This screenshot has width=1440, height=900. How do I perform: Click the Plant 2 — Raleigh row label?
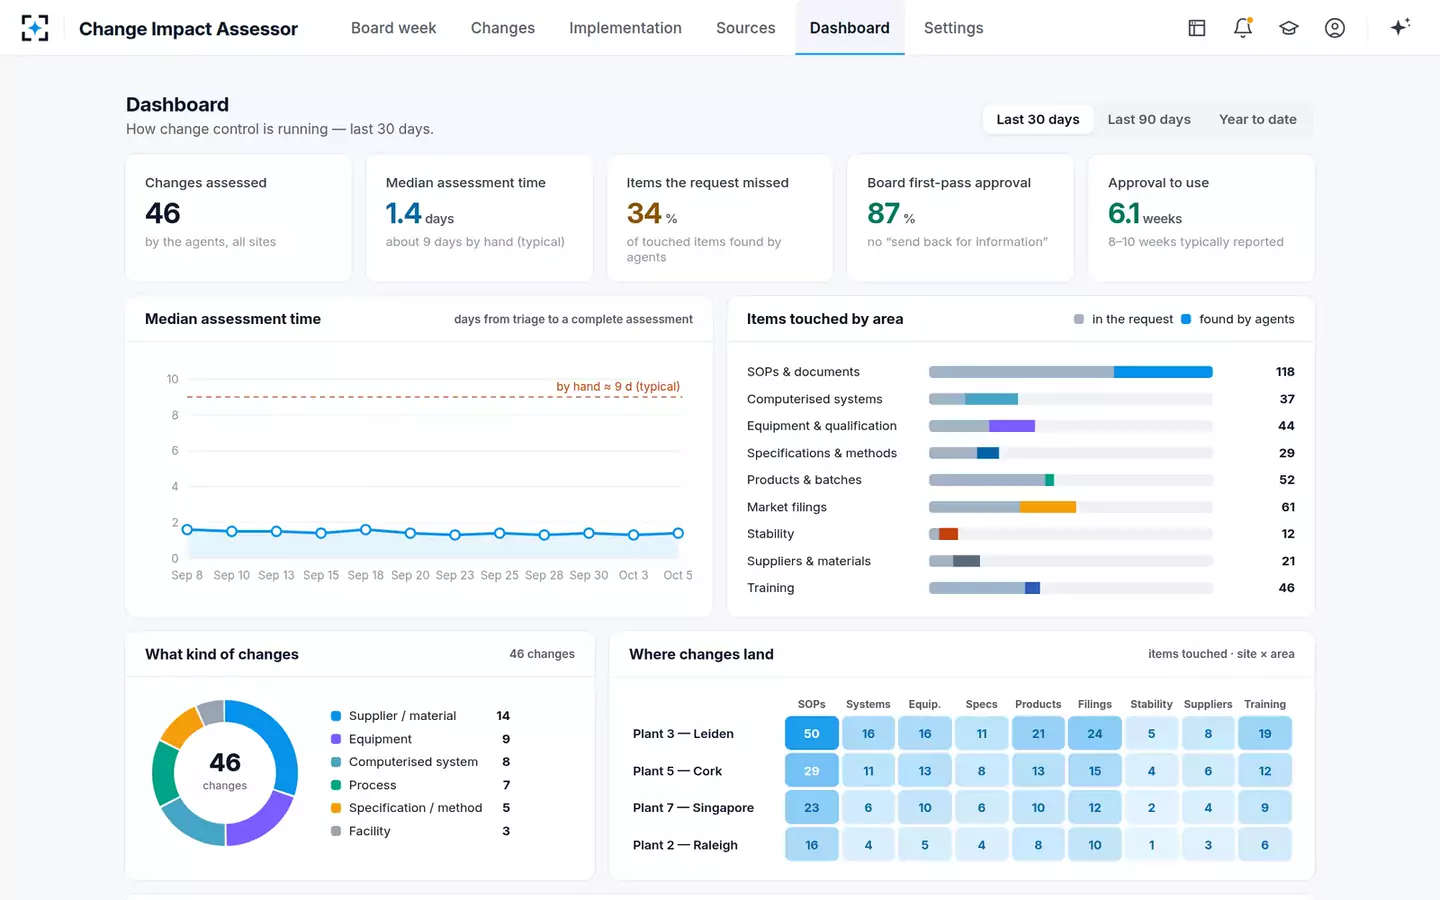point(685,845)
